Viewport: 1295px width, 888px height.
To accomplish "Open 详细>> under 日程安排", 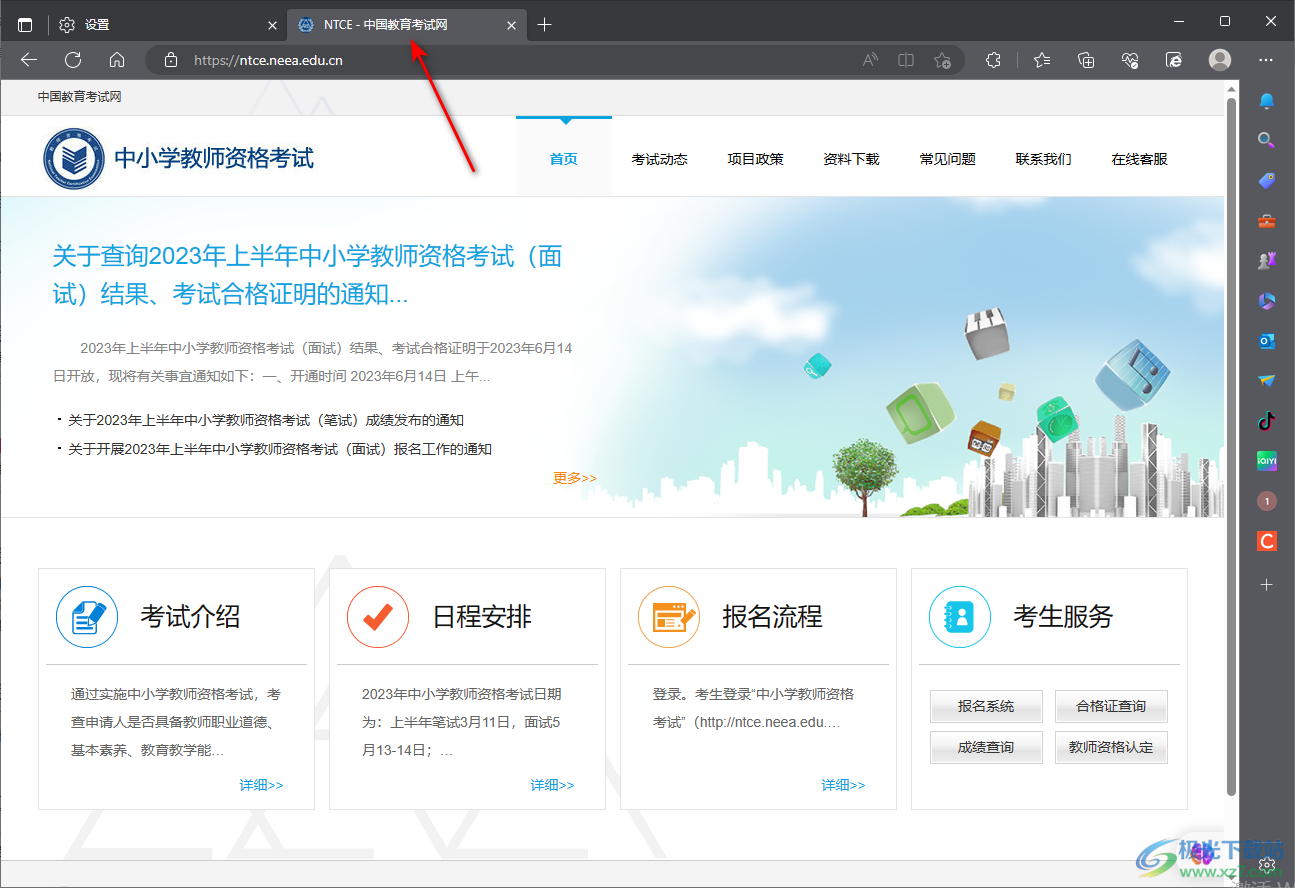I will tap(553, 785).
